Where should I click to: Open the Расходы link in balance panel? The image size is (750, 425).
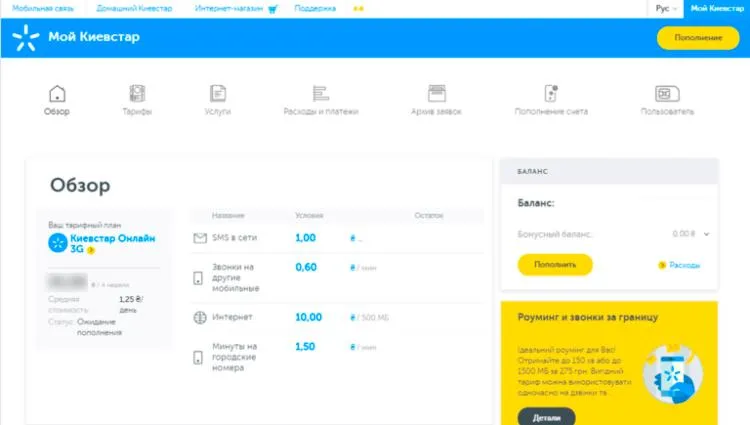[684, 265]
